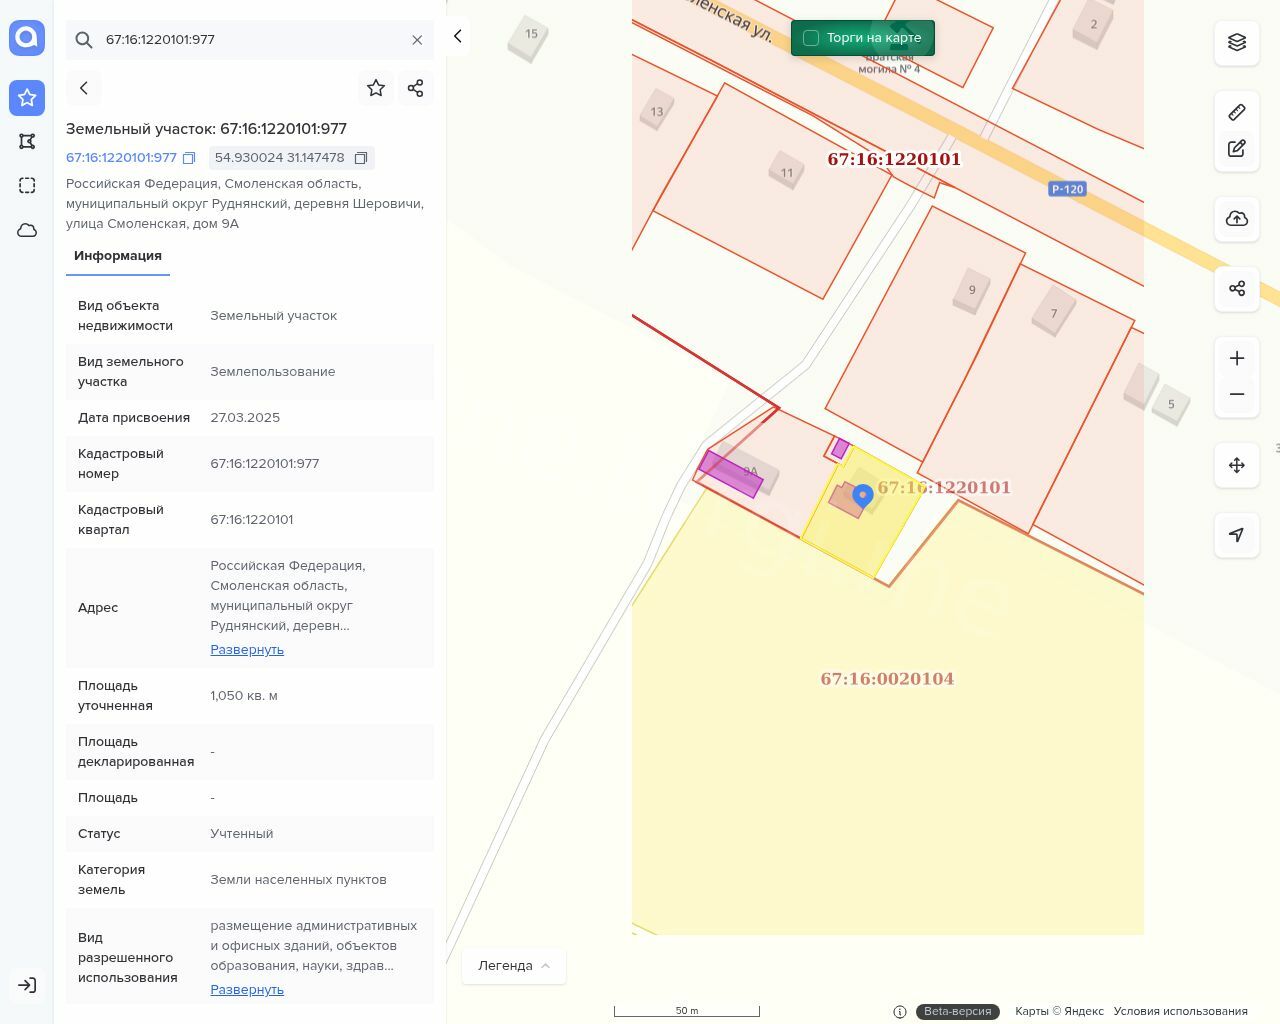Collapse the left information sidebar
This screenshot has width=1280, height=1024.
(x=458, y=36)
